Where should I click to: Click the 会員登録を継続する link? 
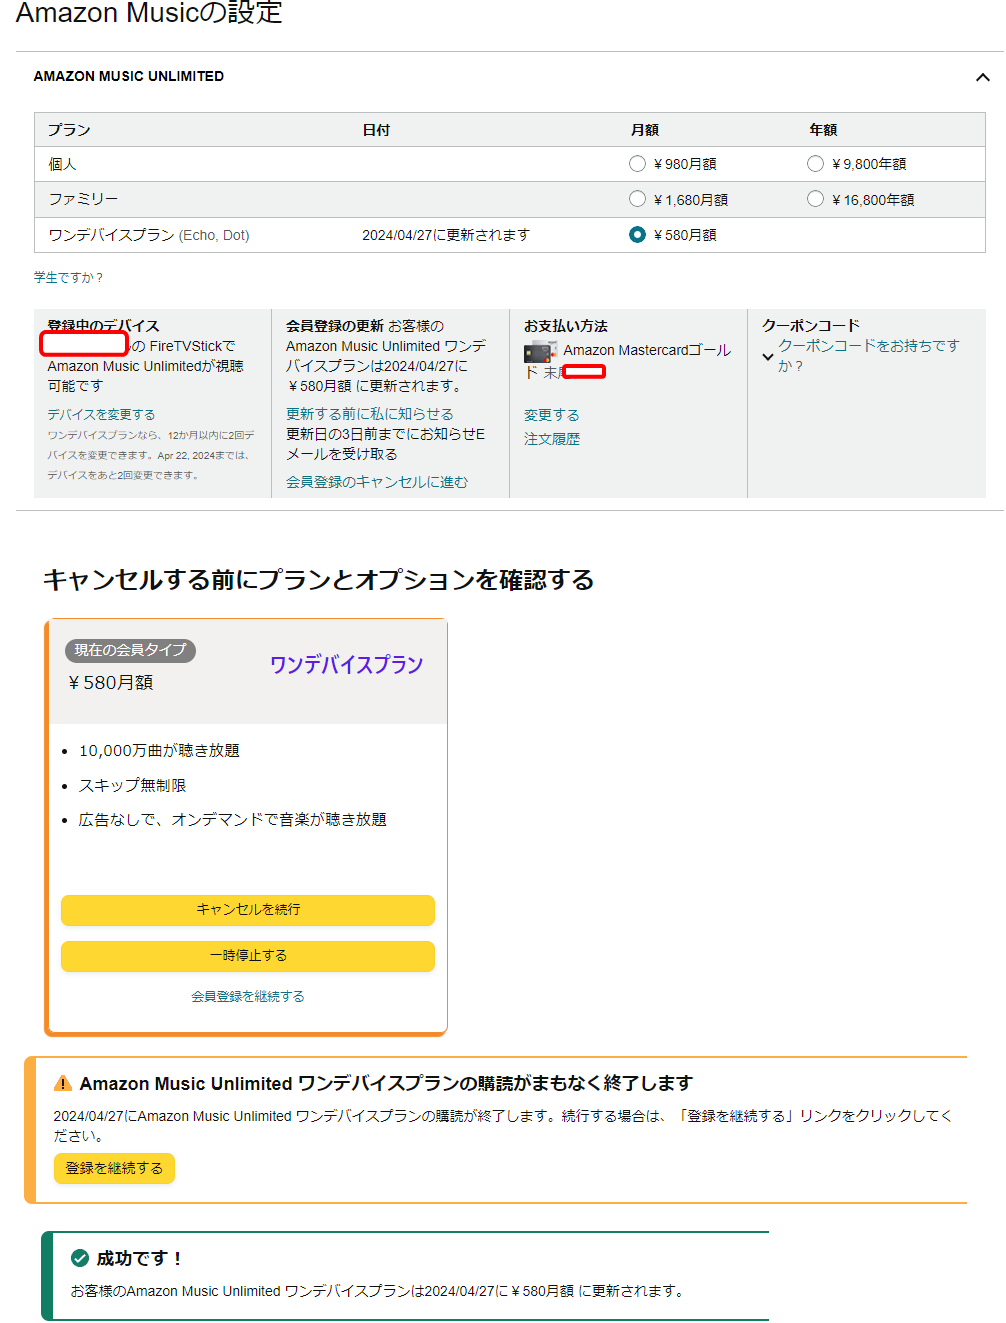(248, 996)
